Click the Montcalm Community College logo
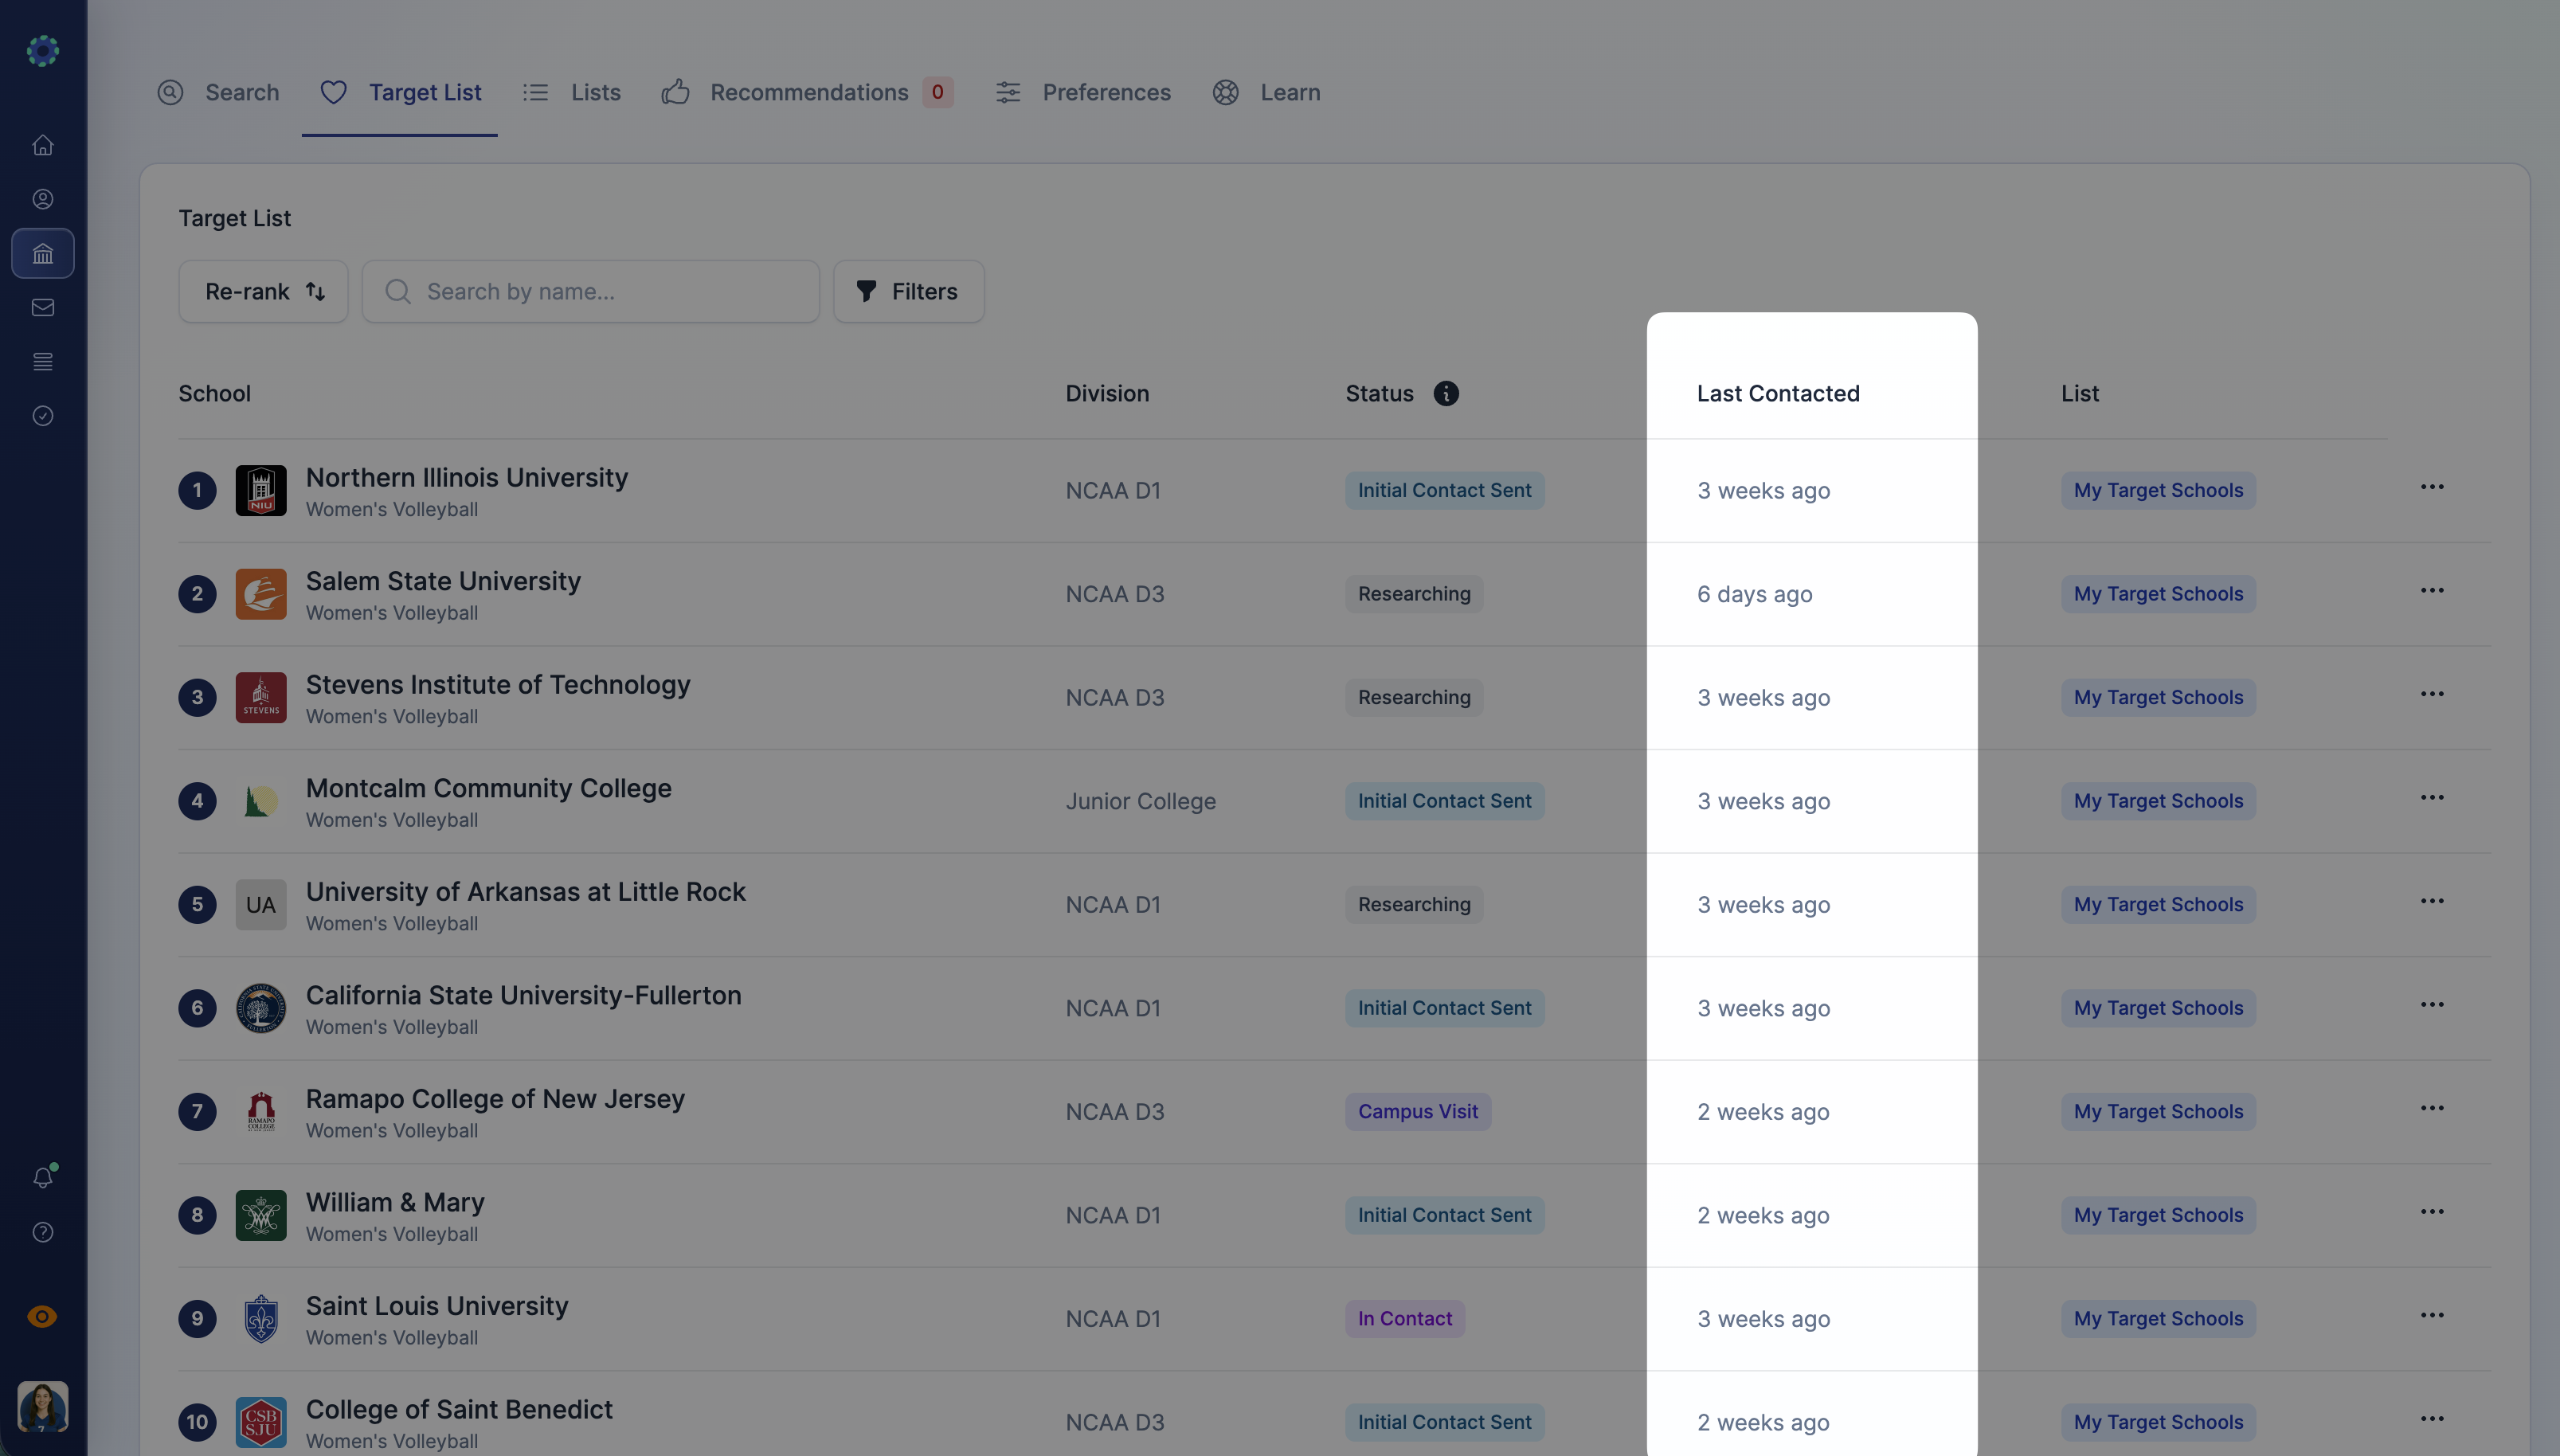Viewport: 2560px width, 1456px height. [x=261, y=801]
